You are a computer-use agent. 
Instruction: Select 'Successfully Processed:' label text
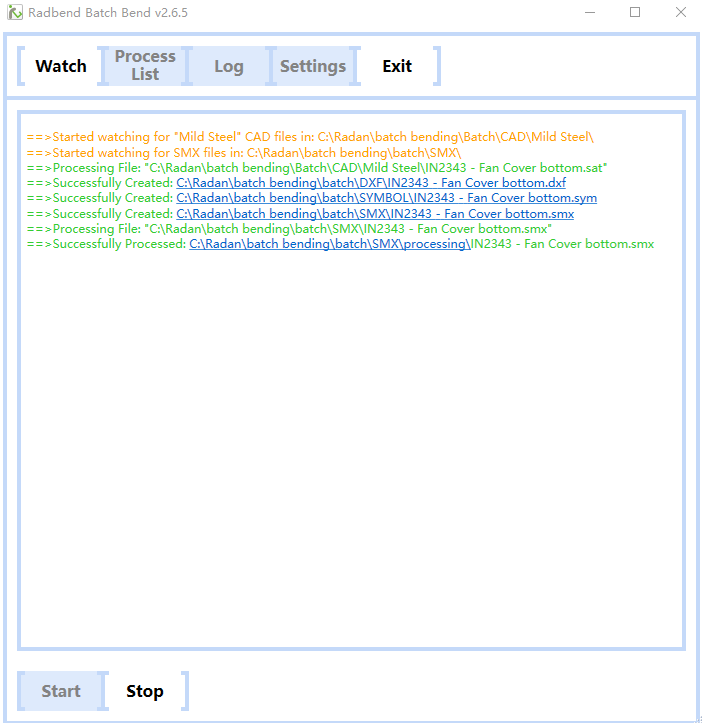(119, 244)
